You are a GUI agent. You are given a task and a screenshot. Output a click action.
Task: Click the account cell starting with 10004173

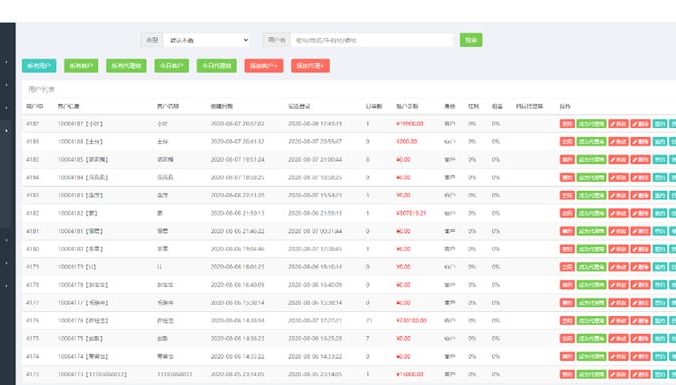point(92,374)
